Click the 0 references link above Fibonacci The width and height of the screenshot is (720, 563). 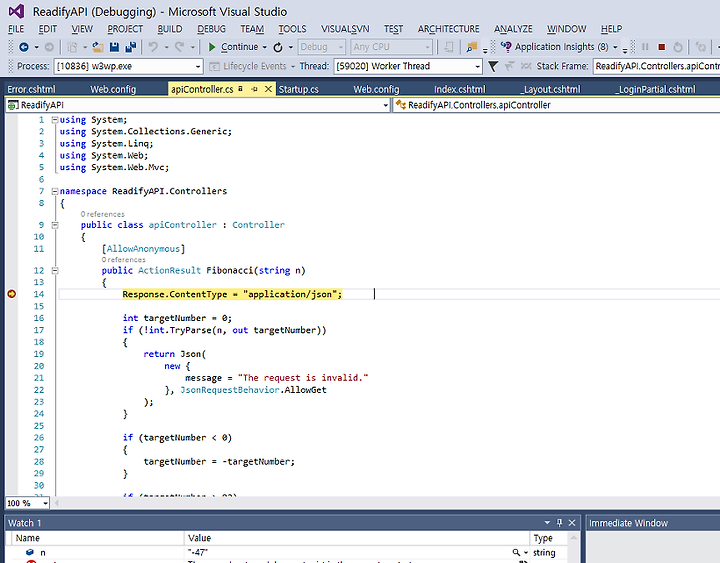[124, 259]
